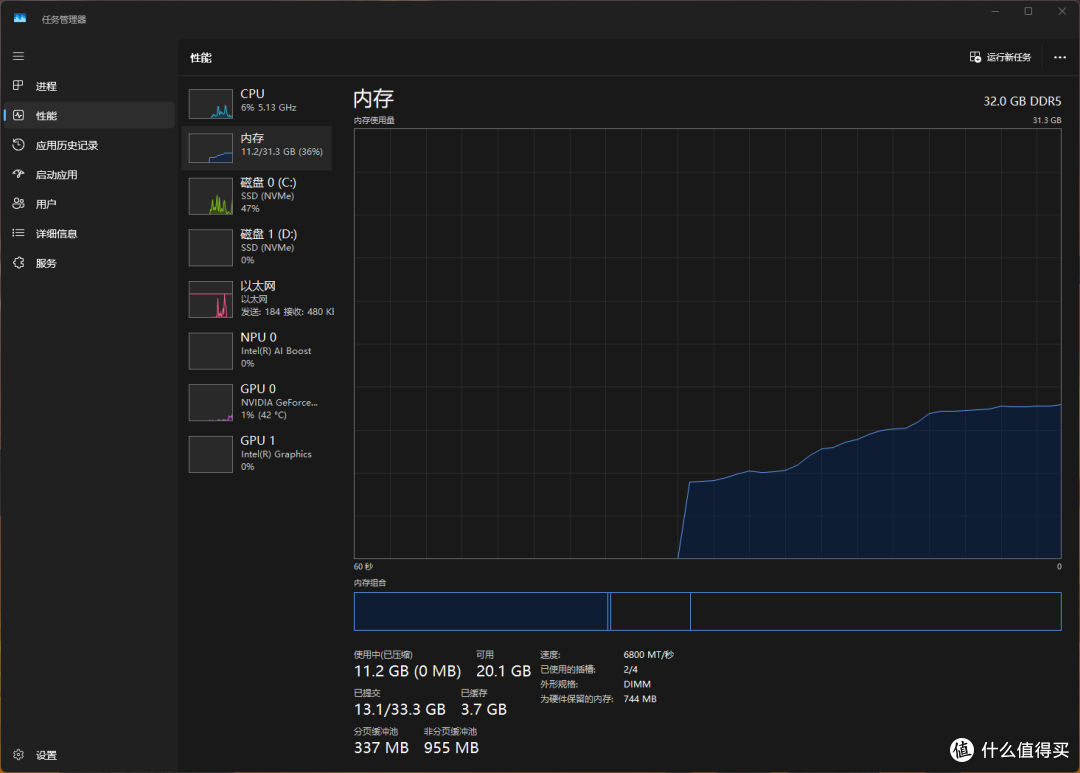Click the 337 MB paged pool value
Screen dimensions: 1080x773
[382, 748]
